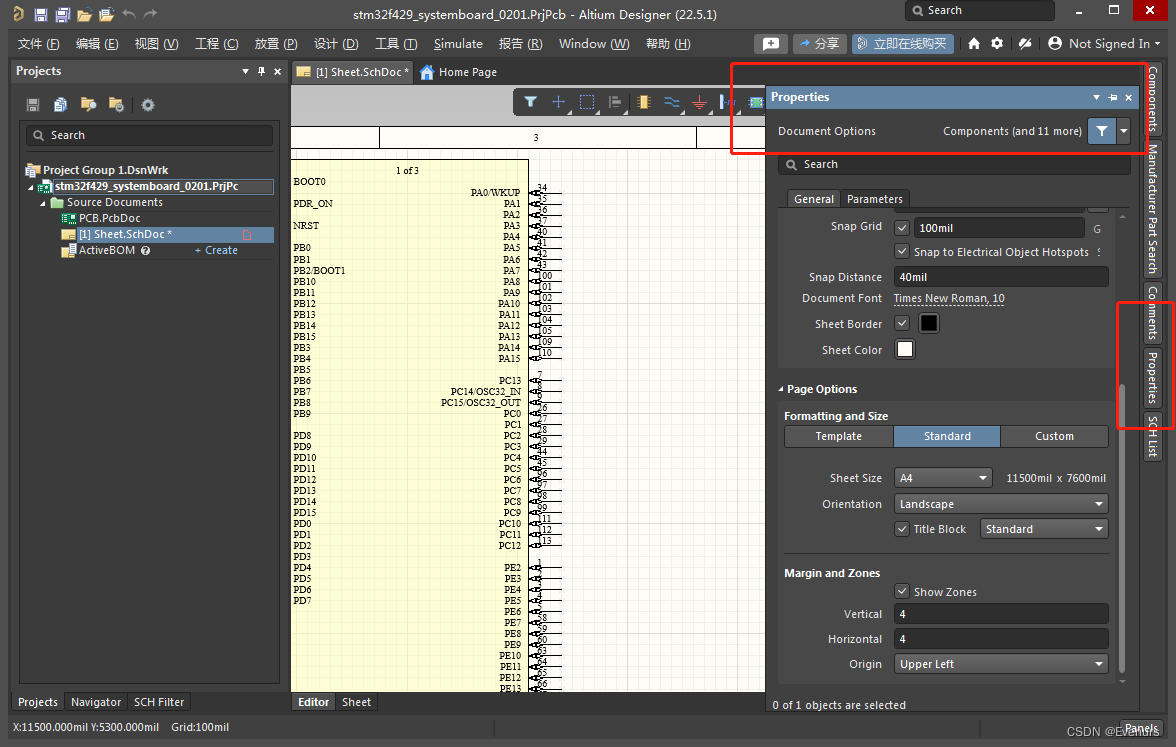Image resolution: width=1176 pixels, height=747 pixels.
Task: Open the 设计 (D) menu
Action: 336,44
